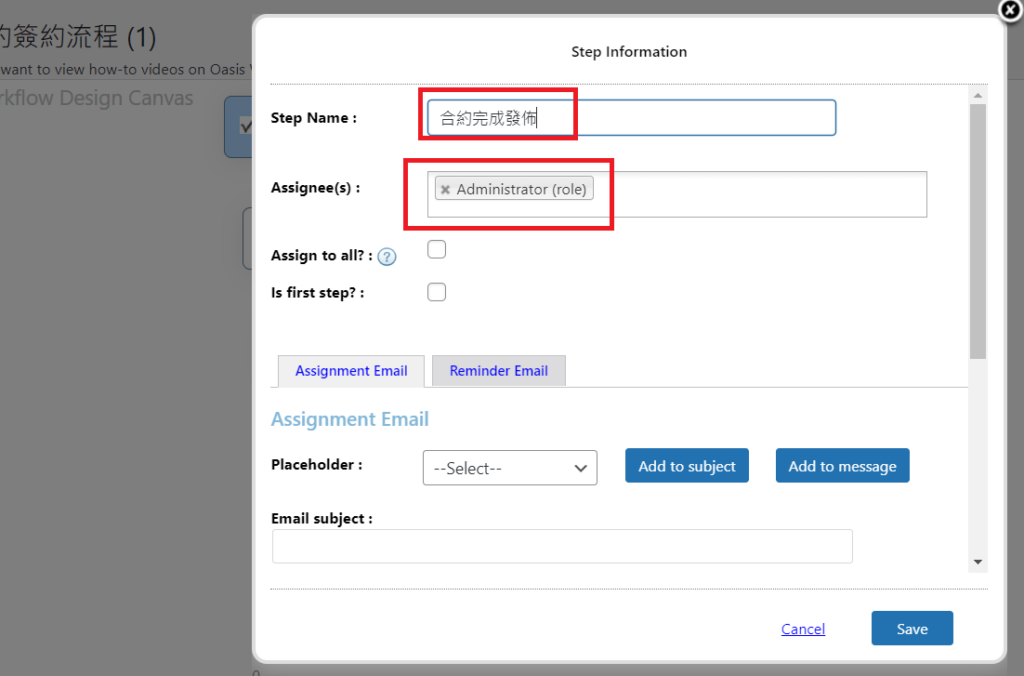1024x676 pixels.
Task: Open the Reminder Email tab
Action: click(498, 371)
